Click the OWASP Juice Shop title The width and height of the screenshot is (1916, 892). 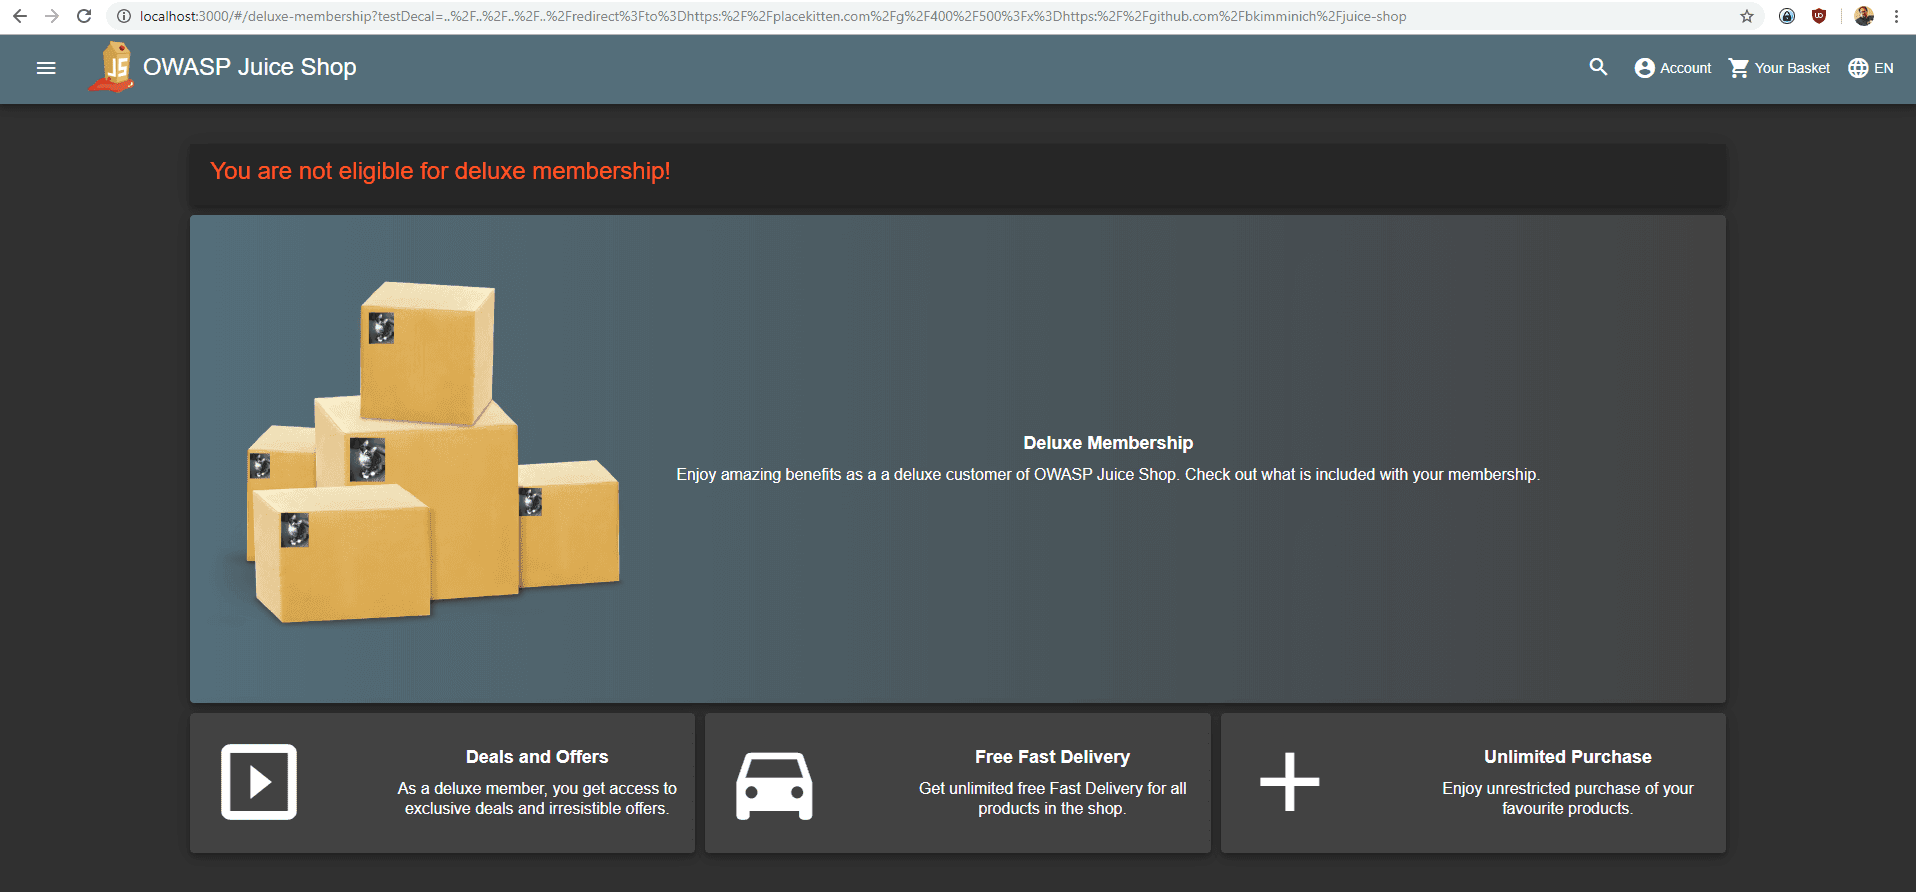250,67
